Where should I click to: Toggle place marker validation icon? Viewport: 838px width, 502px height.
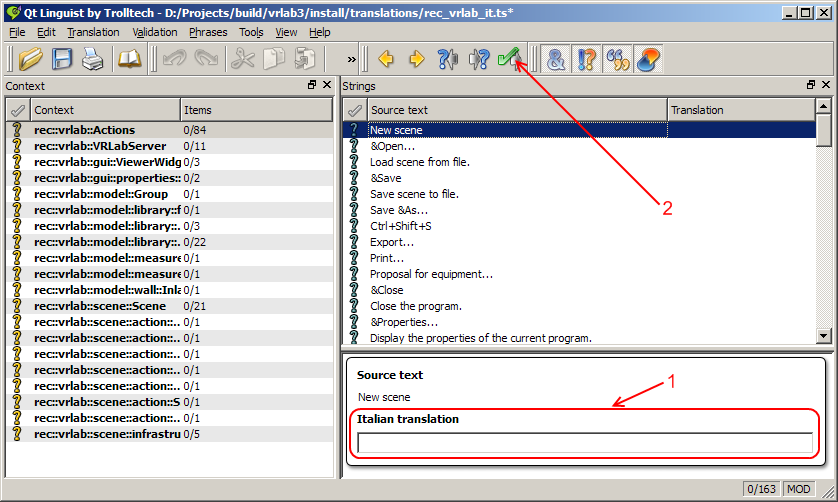pos(649,59)
